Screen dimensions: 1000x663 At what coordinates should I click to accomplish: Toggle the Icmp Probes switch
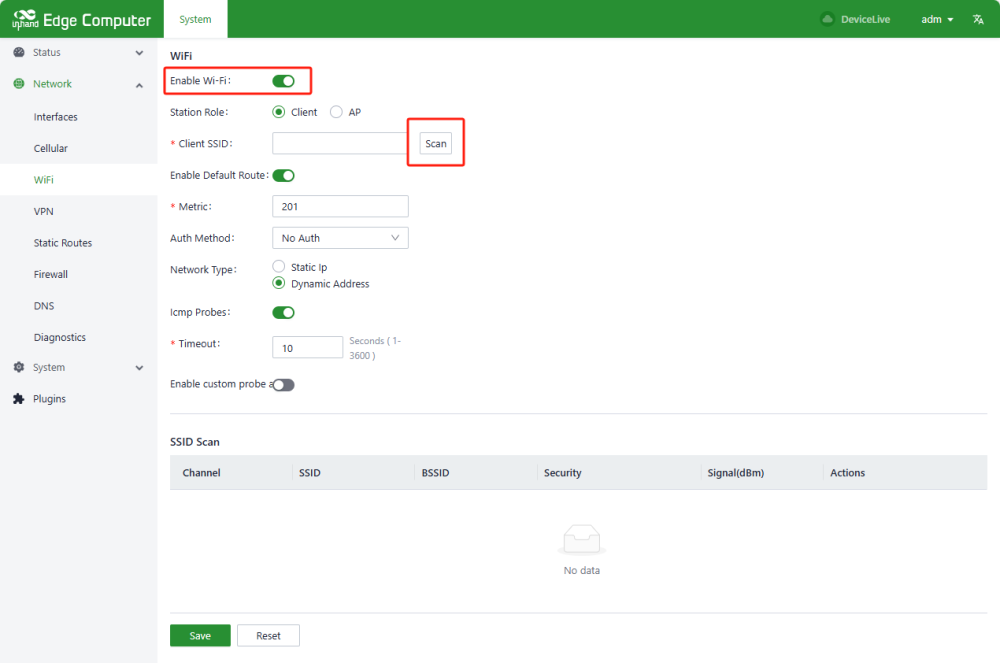[x=283, y=312]
